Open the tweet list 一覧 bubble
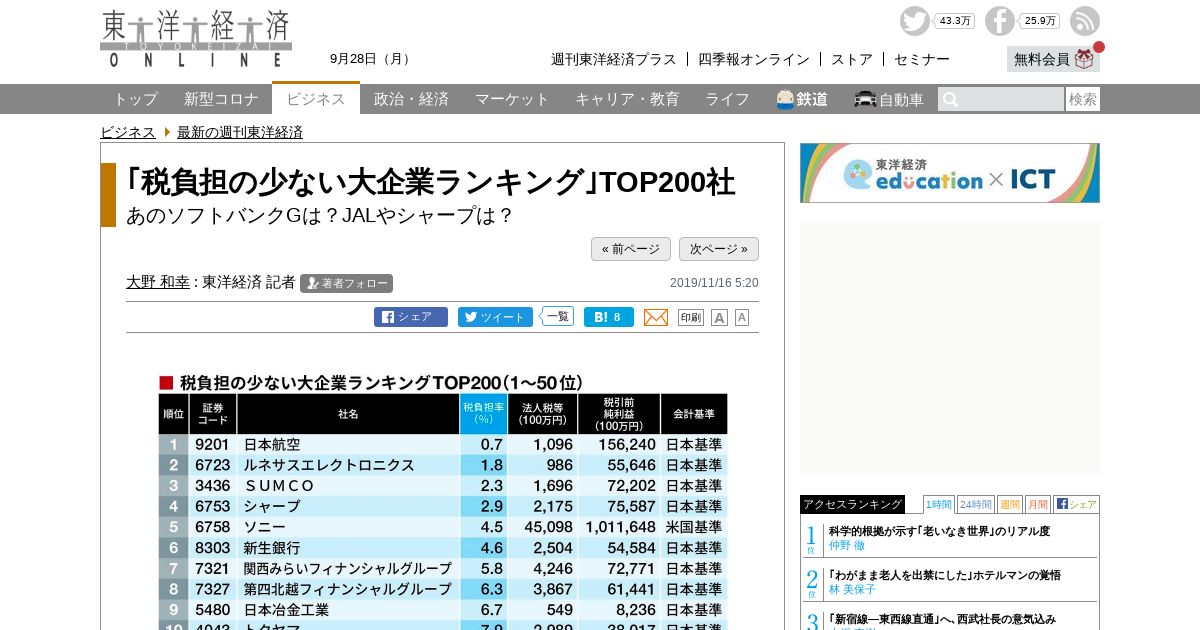Viewport: 1200px width, 630px height. click(557, 316)
